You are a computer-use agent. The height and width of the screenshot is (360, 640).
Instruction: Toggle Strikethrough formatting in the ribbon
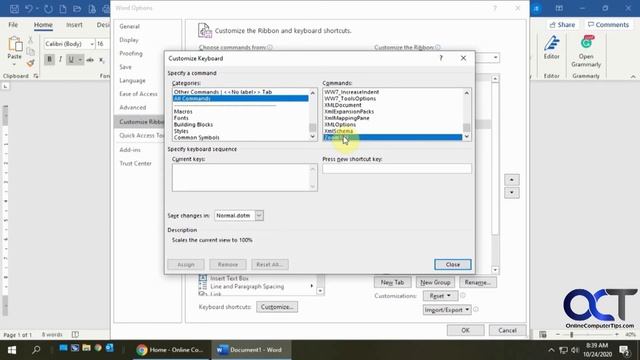point(90,60)
